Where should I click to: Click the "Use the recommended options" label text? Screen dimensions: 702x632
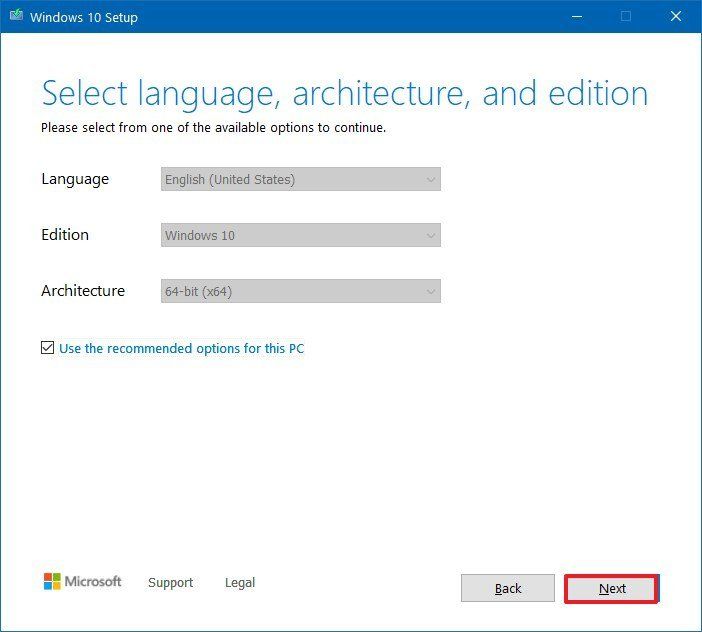(181, 349)
